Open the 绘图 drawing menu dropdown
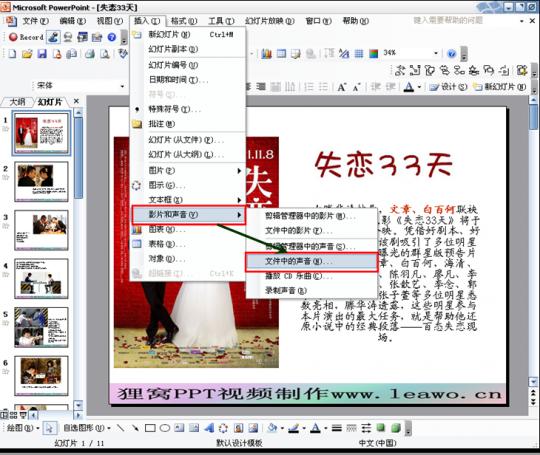The image size is (540, 455). 23,428
